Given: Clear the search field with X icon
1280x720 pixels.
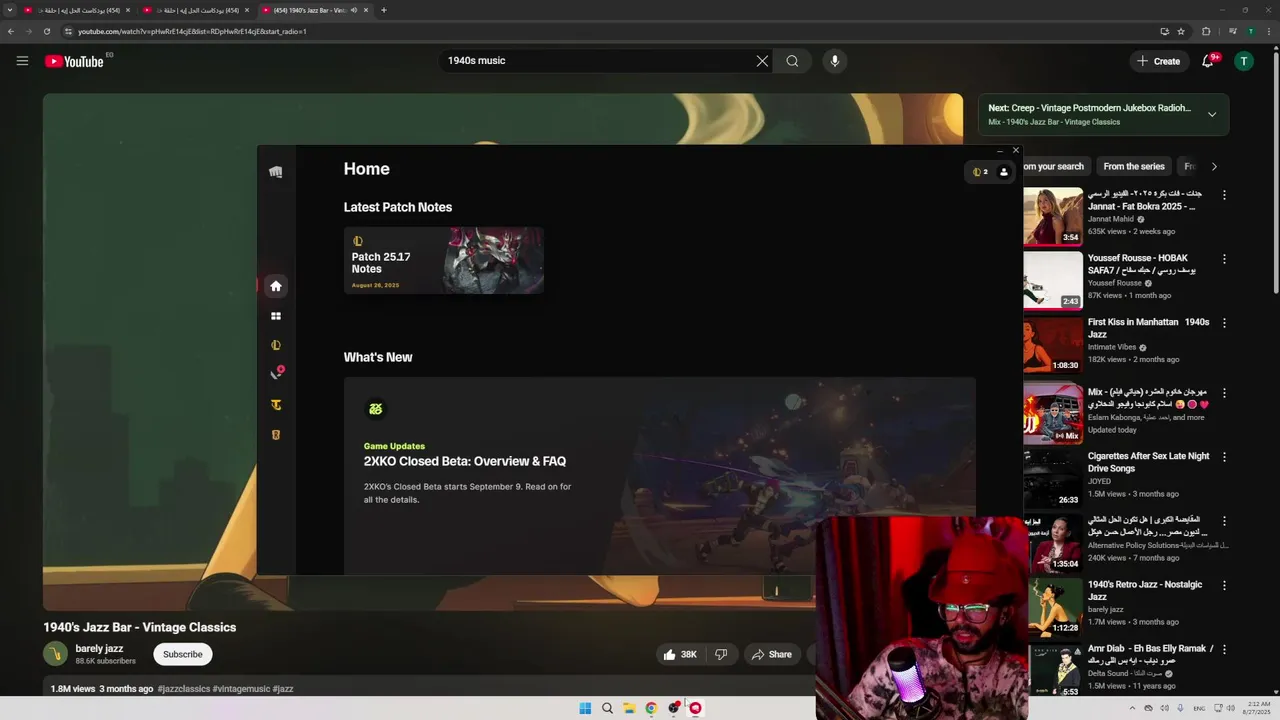Looking at the screenshot, I should [762, 61].
